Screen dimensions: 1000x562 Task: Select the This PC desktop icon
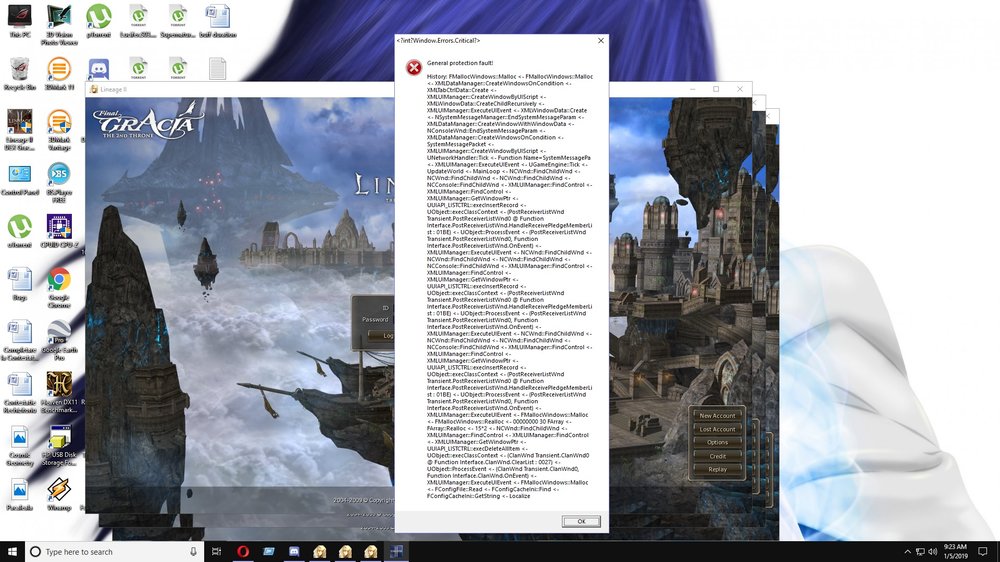(19, 17)
